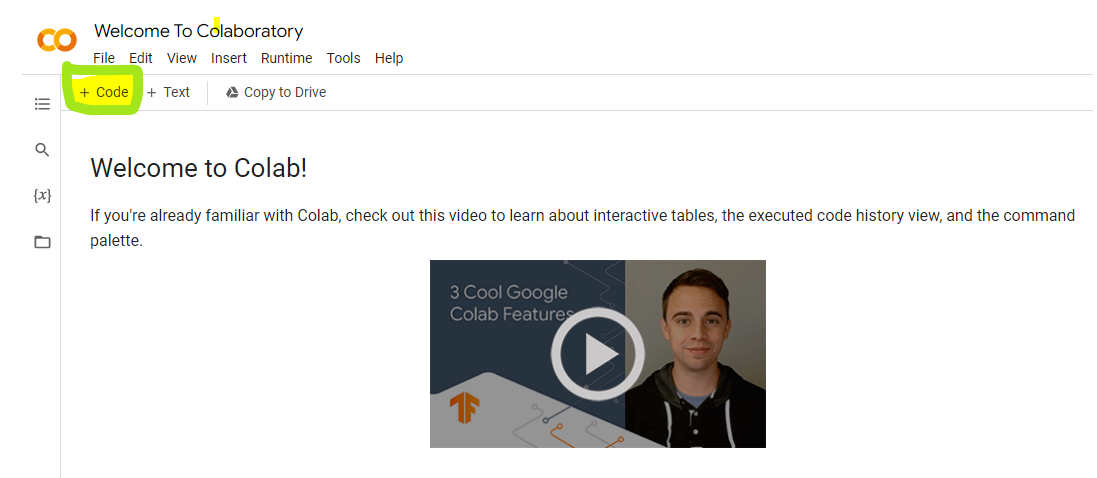The height and width of the screenshot is (478, 1097).
Task: Open the File menu
Action: [104, 58]
